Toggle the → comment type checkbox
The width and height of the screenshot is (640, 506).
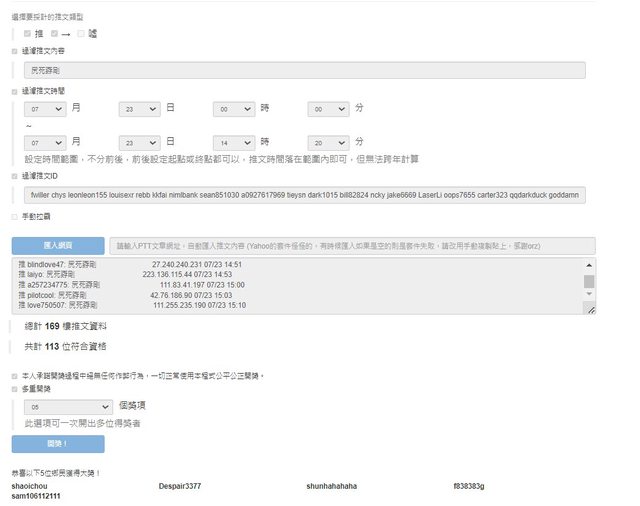[54, 34]
